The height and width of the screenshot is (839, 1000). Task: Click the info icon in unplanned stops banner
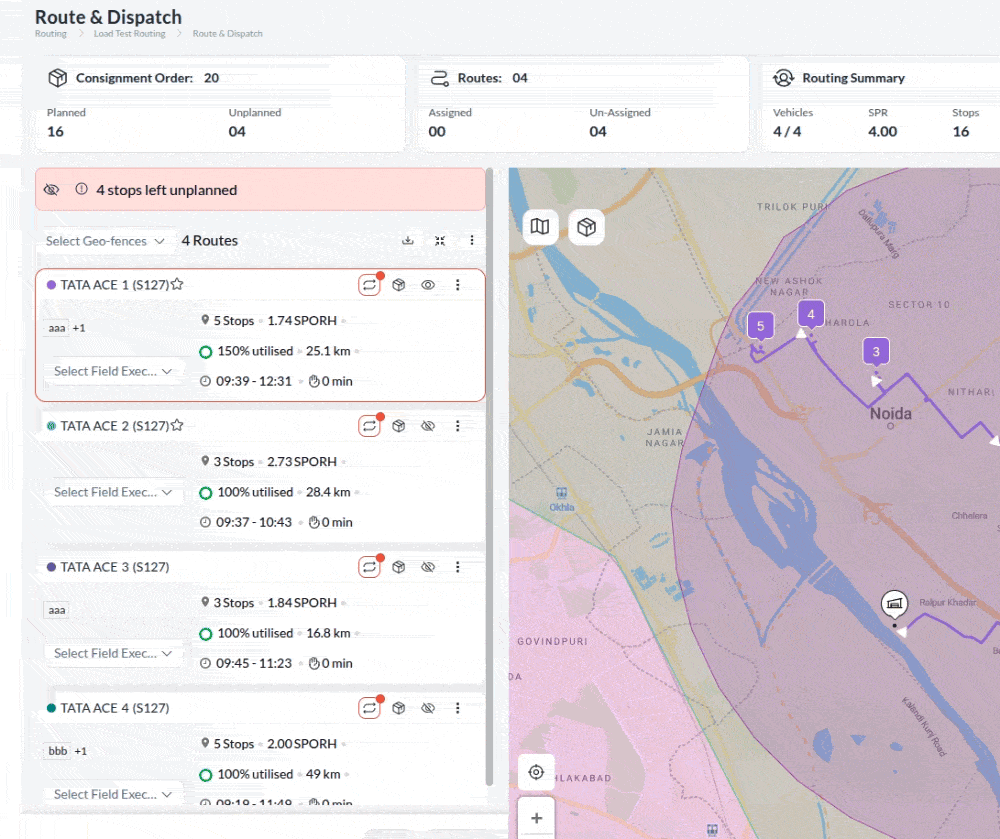pyautogui.click(x=82, y=189)
